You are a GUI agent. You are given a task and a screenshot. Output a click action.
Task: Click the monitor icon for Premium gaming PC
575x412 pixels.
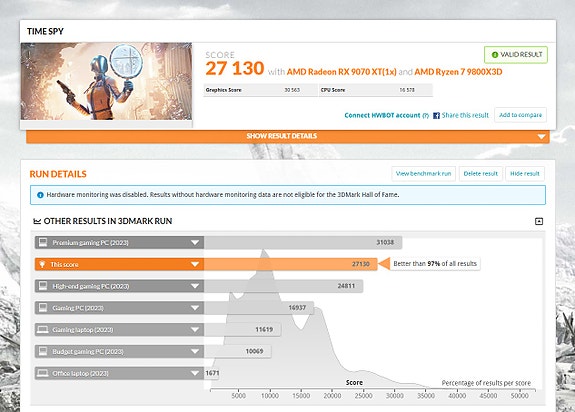43,242
